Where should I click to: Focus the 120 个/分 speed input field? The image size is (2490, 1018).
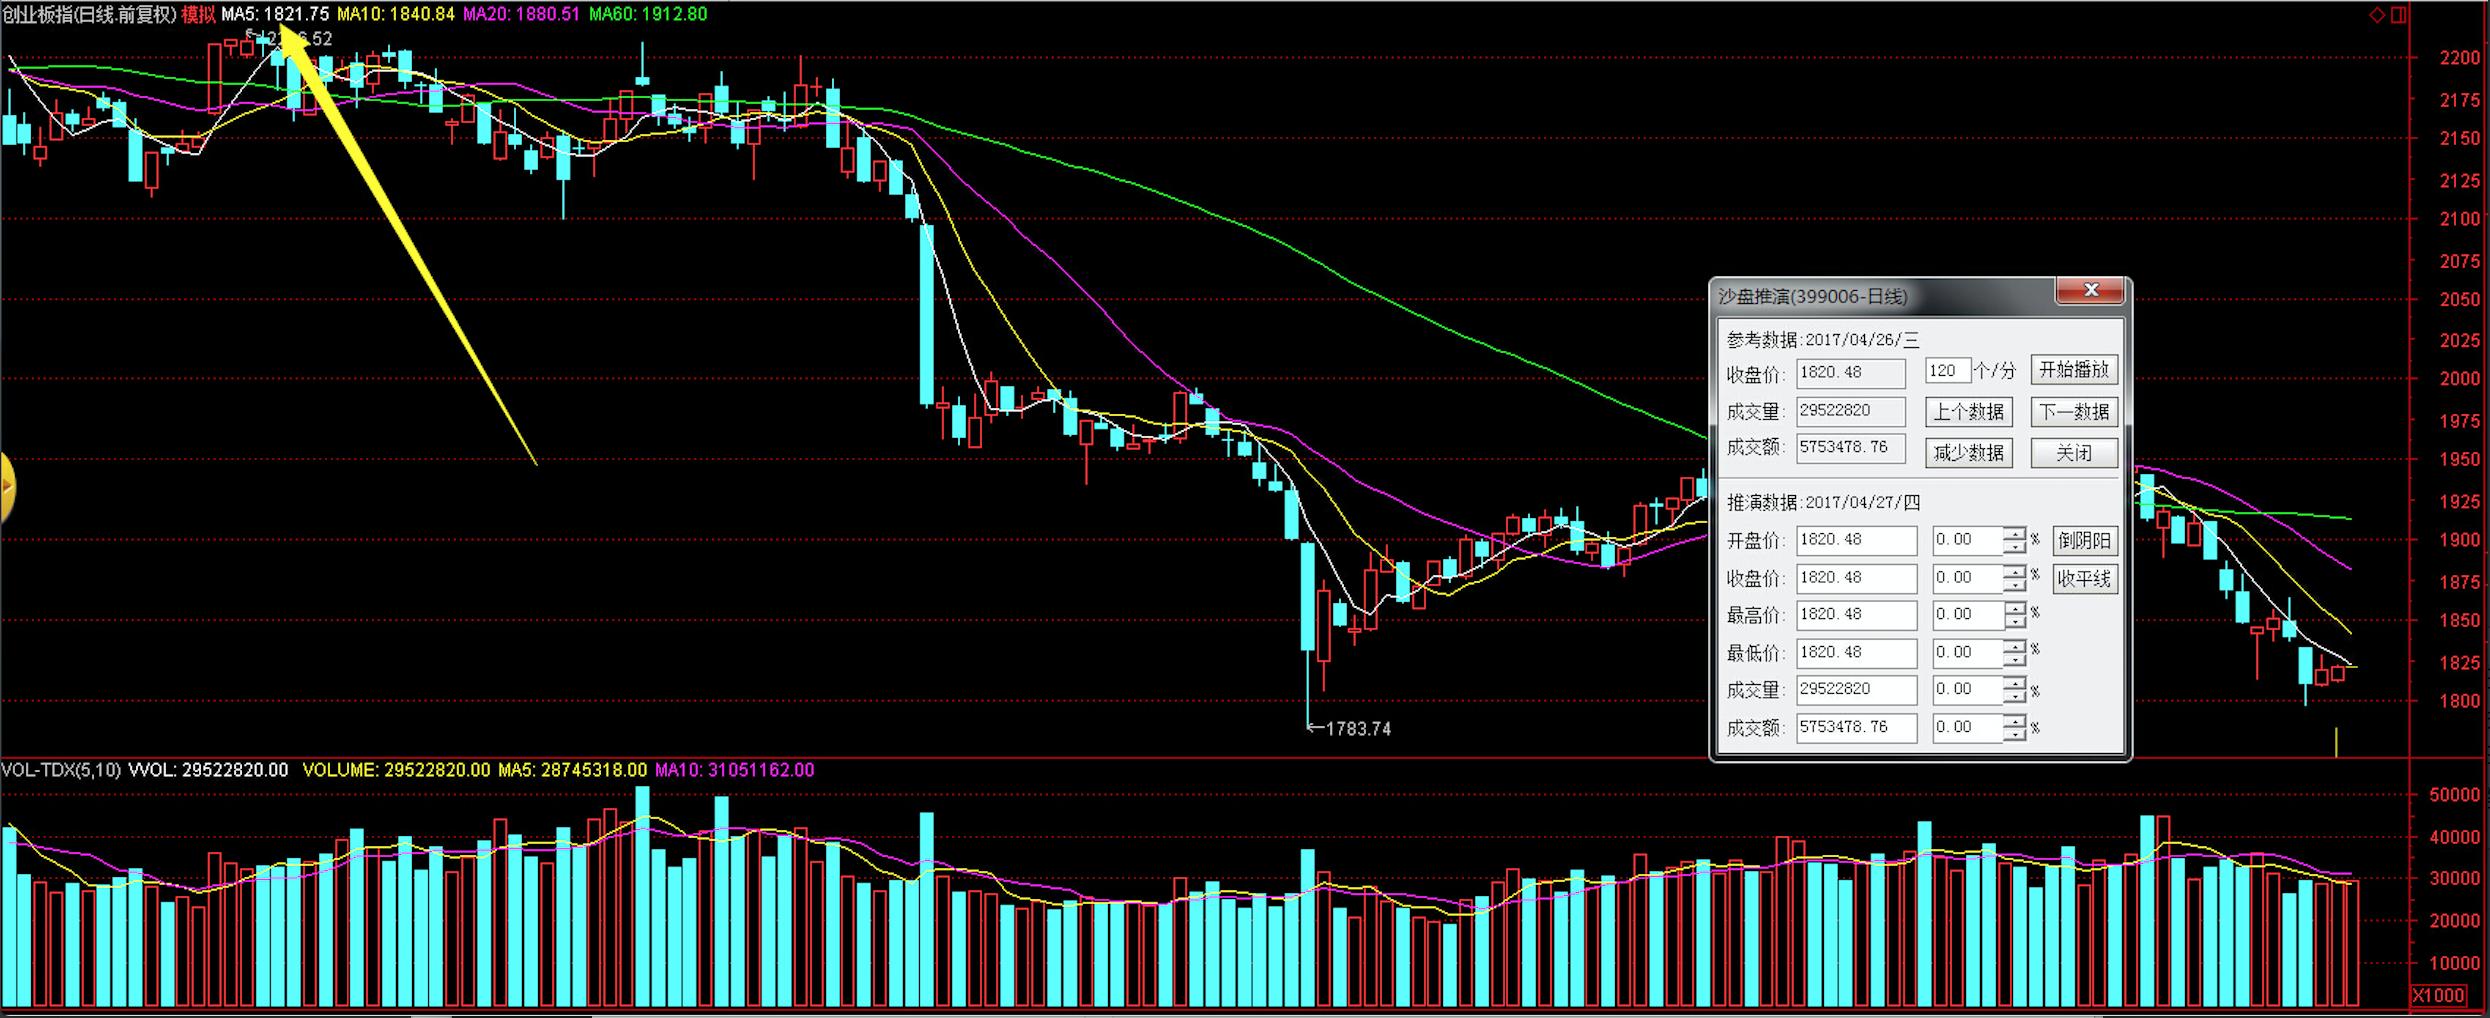tap(1947, 371)
